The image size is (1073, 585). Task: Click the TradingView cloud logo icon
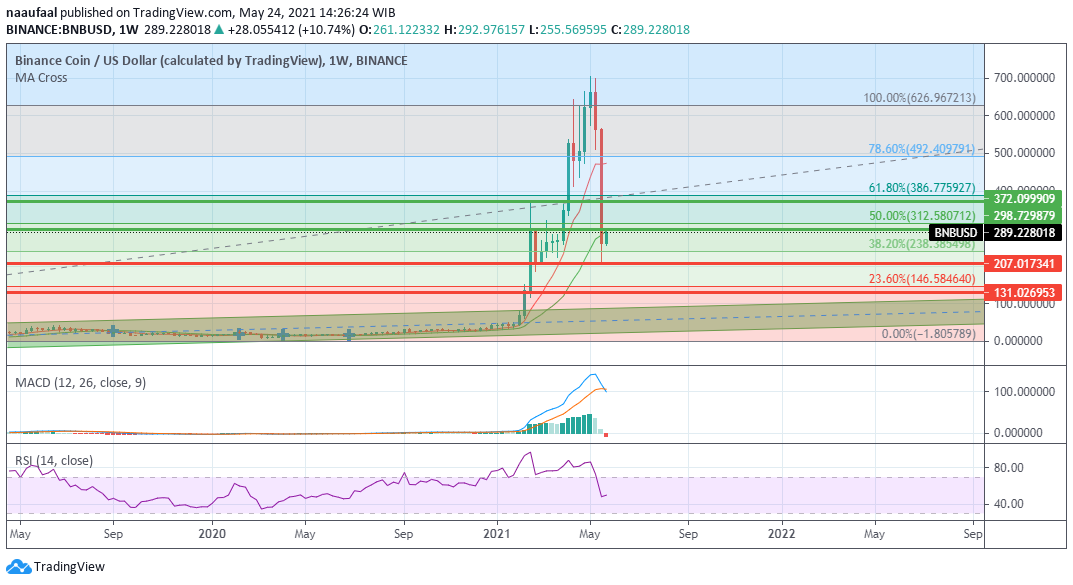(18, 567)
